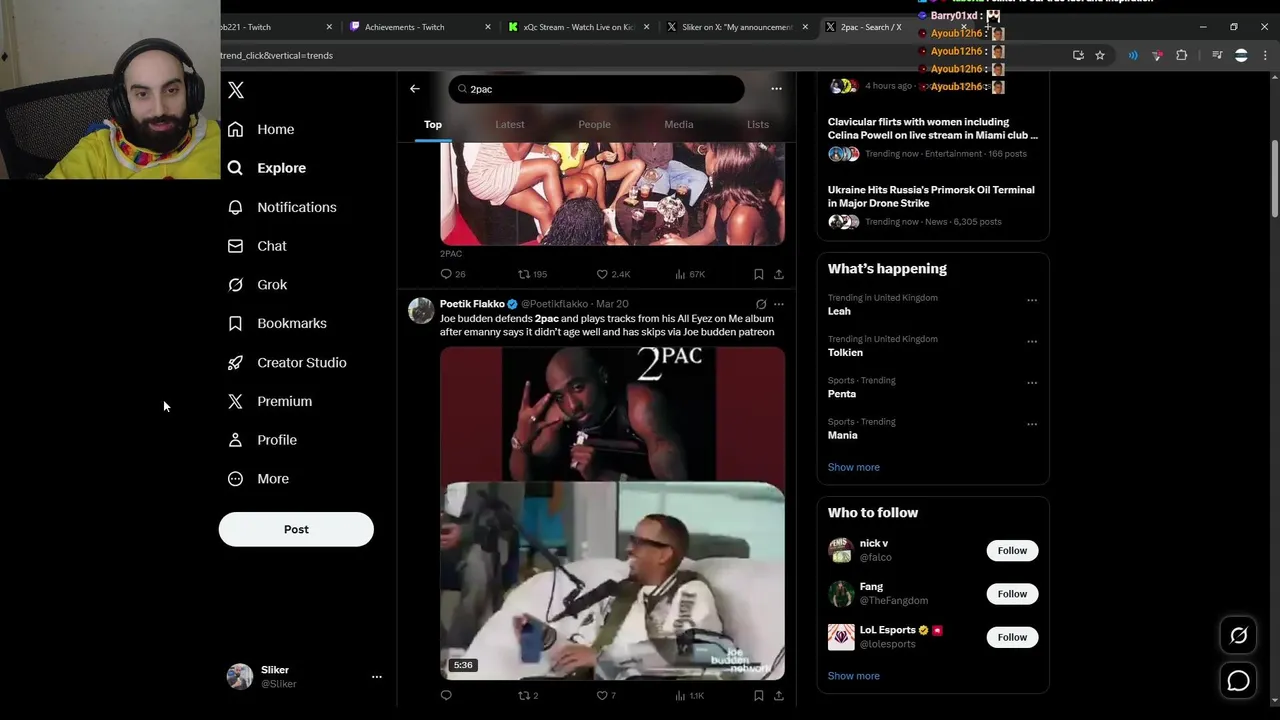This screenshot has width=1280, height=720.
Task: Switch to the Top tab
Action: click(433, 124)
